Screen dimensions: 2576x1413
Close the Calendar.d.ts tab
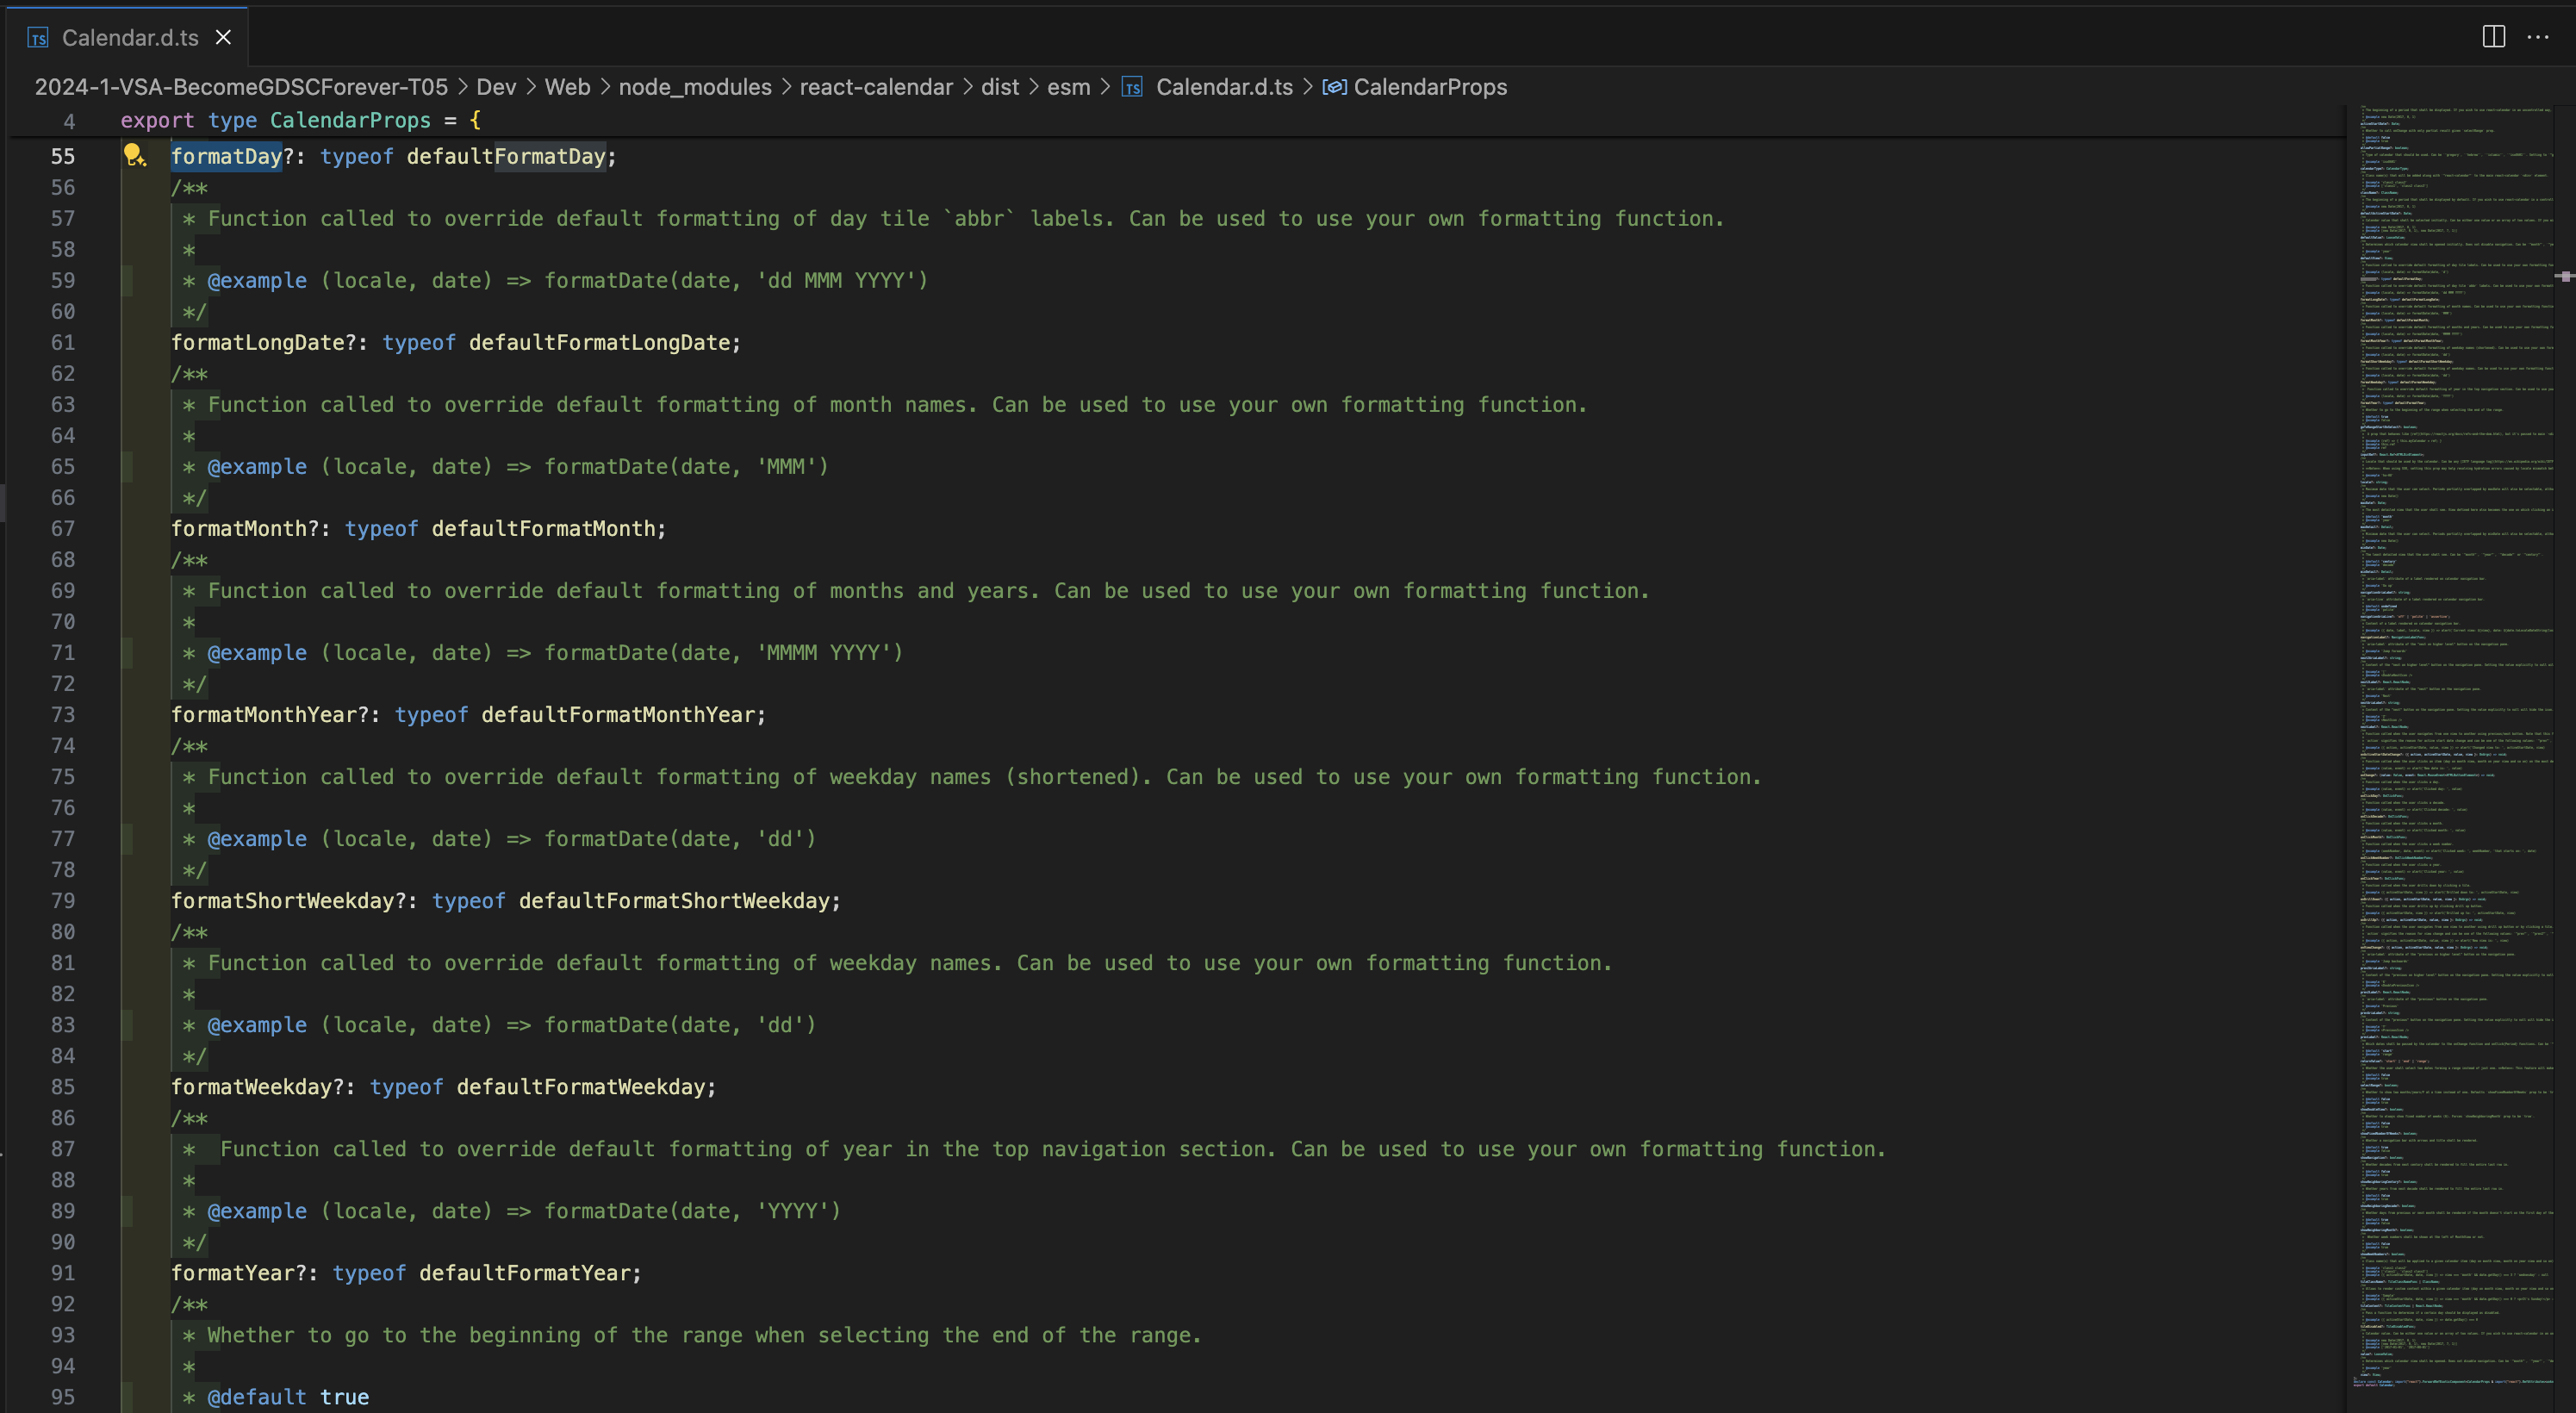click(224, 37)
